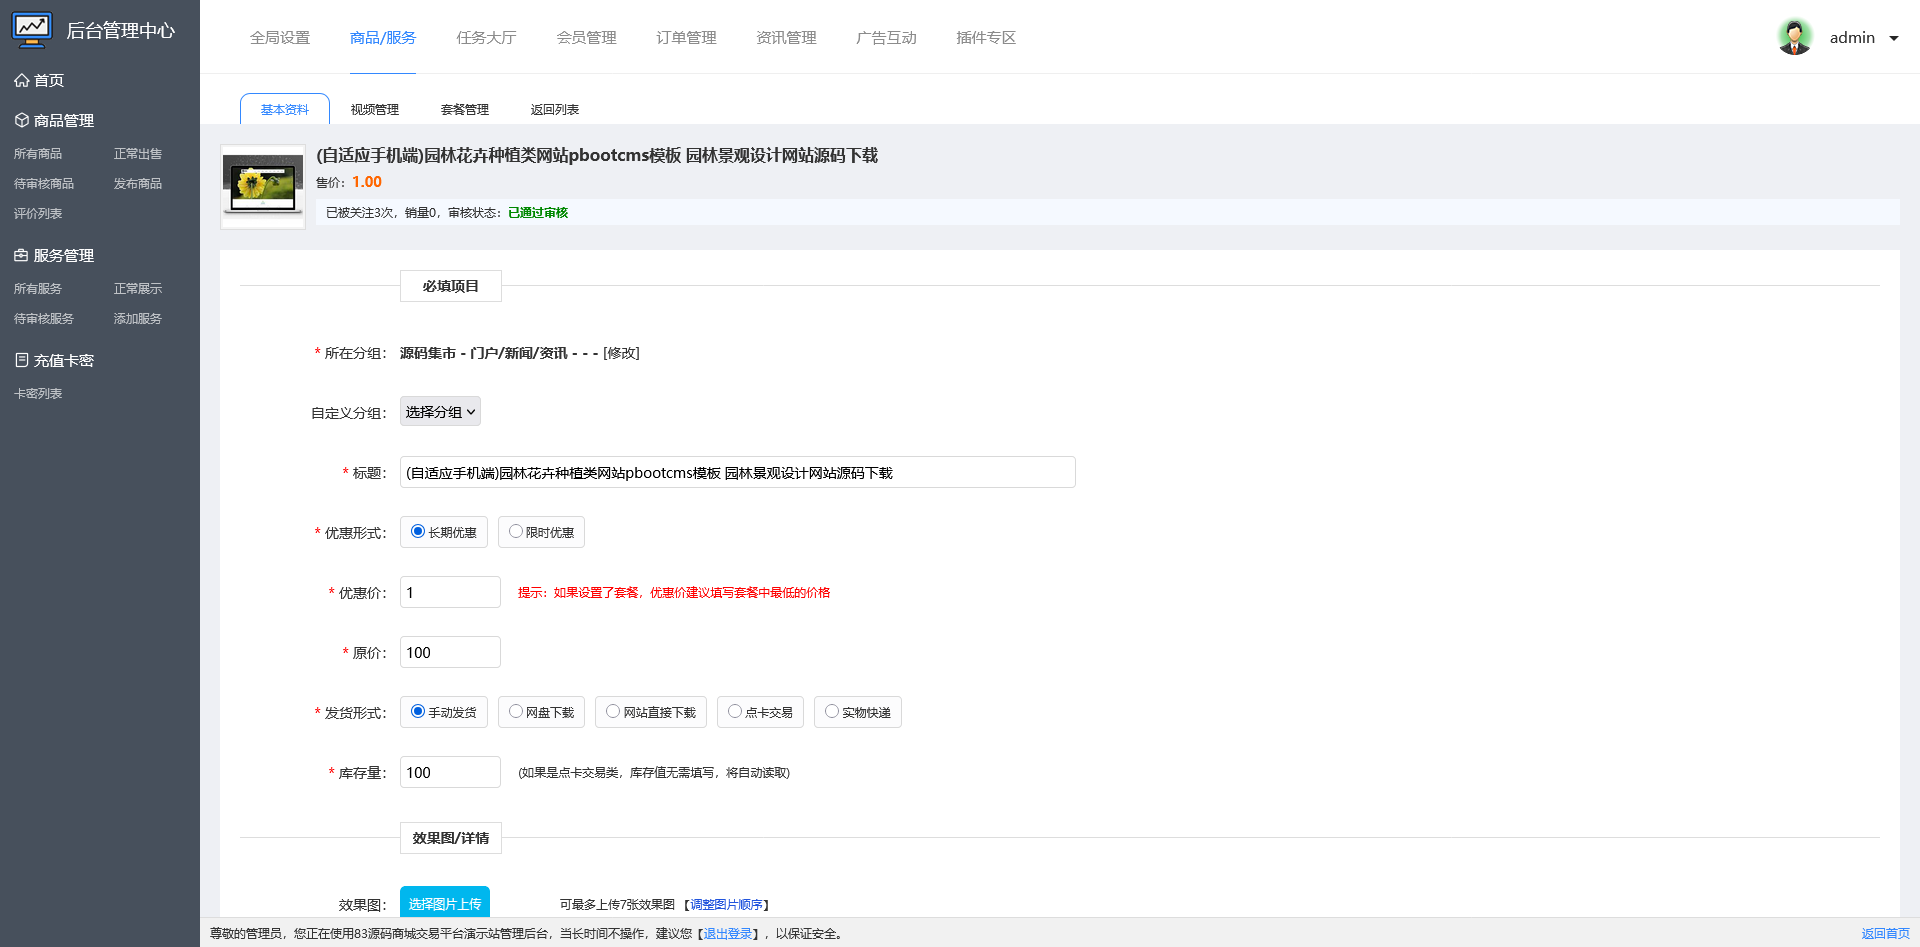Click the 优惠价 input field

[x=450, y=592]
